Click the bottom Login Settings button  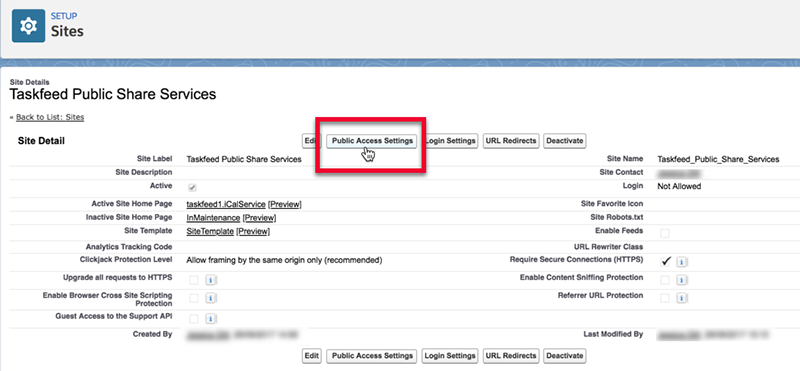pyautogui.click(x=451, y=356)
